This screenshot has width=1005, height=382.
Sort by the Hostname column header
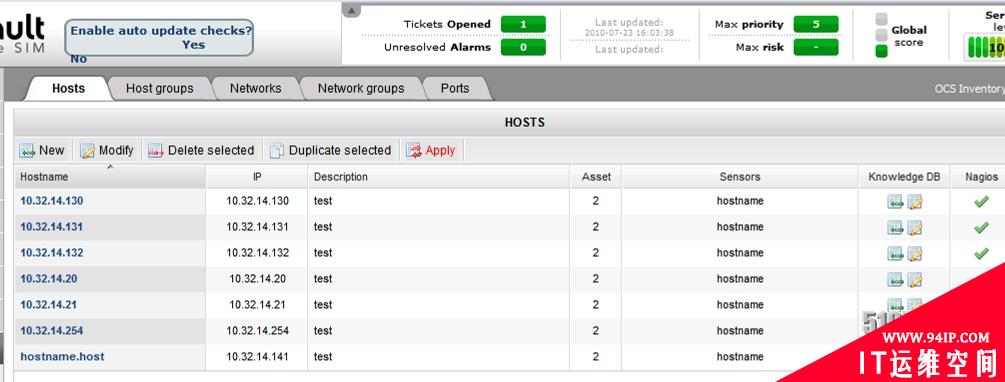(44, 177)
